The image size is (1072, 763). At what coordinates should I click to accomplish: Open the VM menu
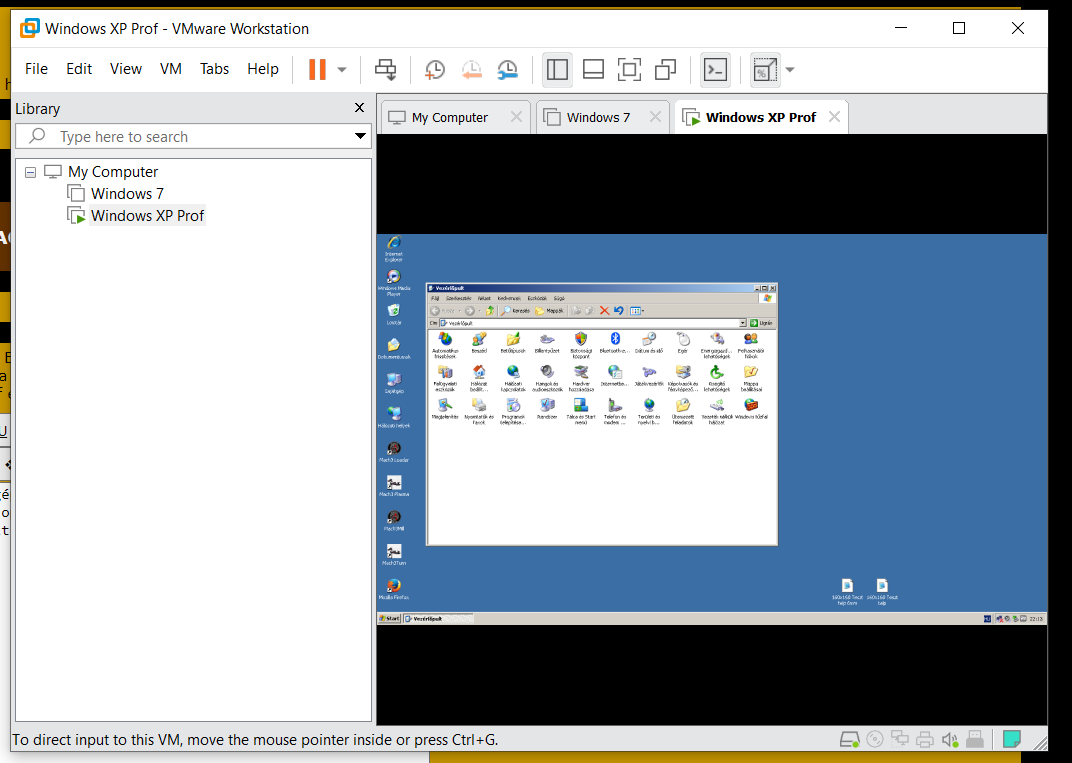point(171,69)
